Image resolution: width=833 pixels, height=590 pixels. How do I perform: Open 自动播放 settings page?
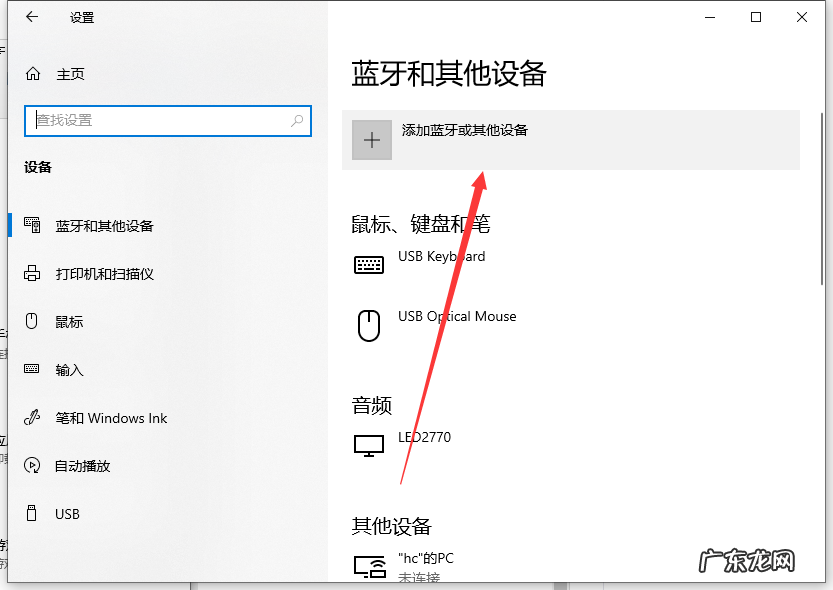tap(82, 466)
